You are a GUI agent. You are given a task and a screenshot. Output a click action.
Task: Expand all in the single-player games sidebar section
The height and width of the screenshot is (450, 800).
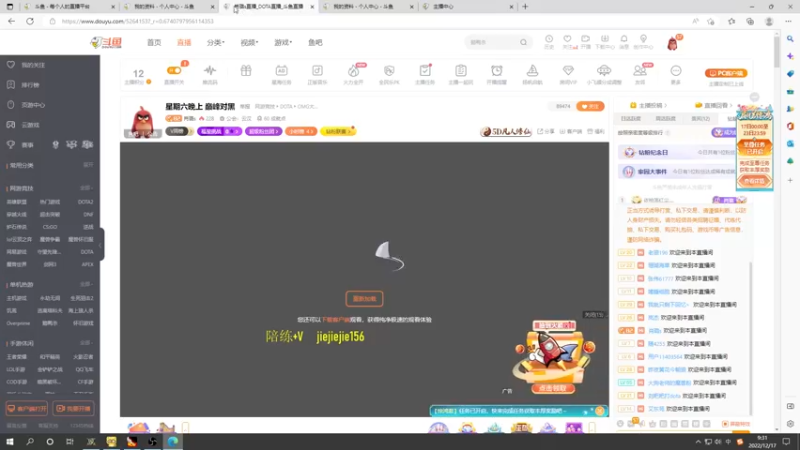86,284
